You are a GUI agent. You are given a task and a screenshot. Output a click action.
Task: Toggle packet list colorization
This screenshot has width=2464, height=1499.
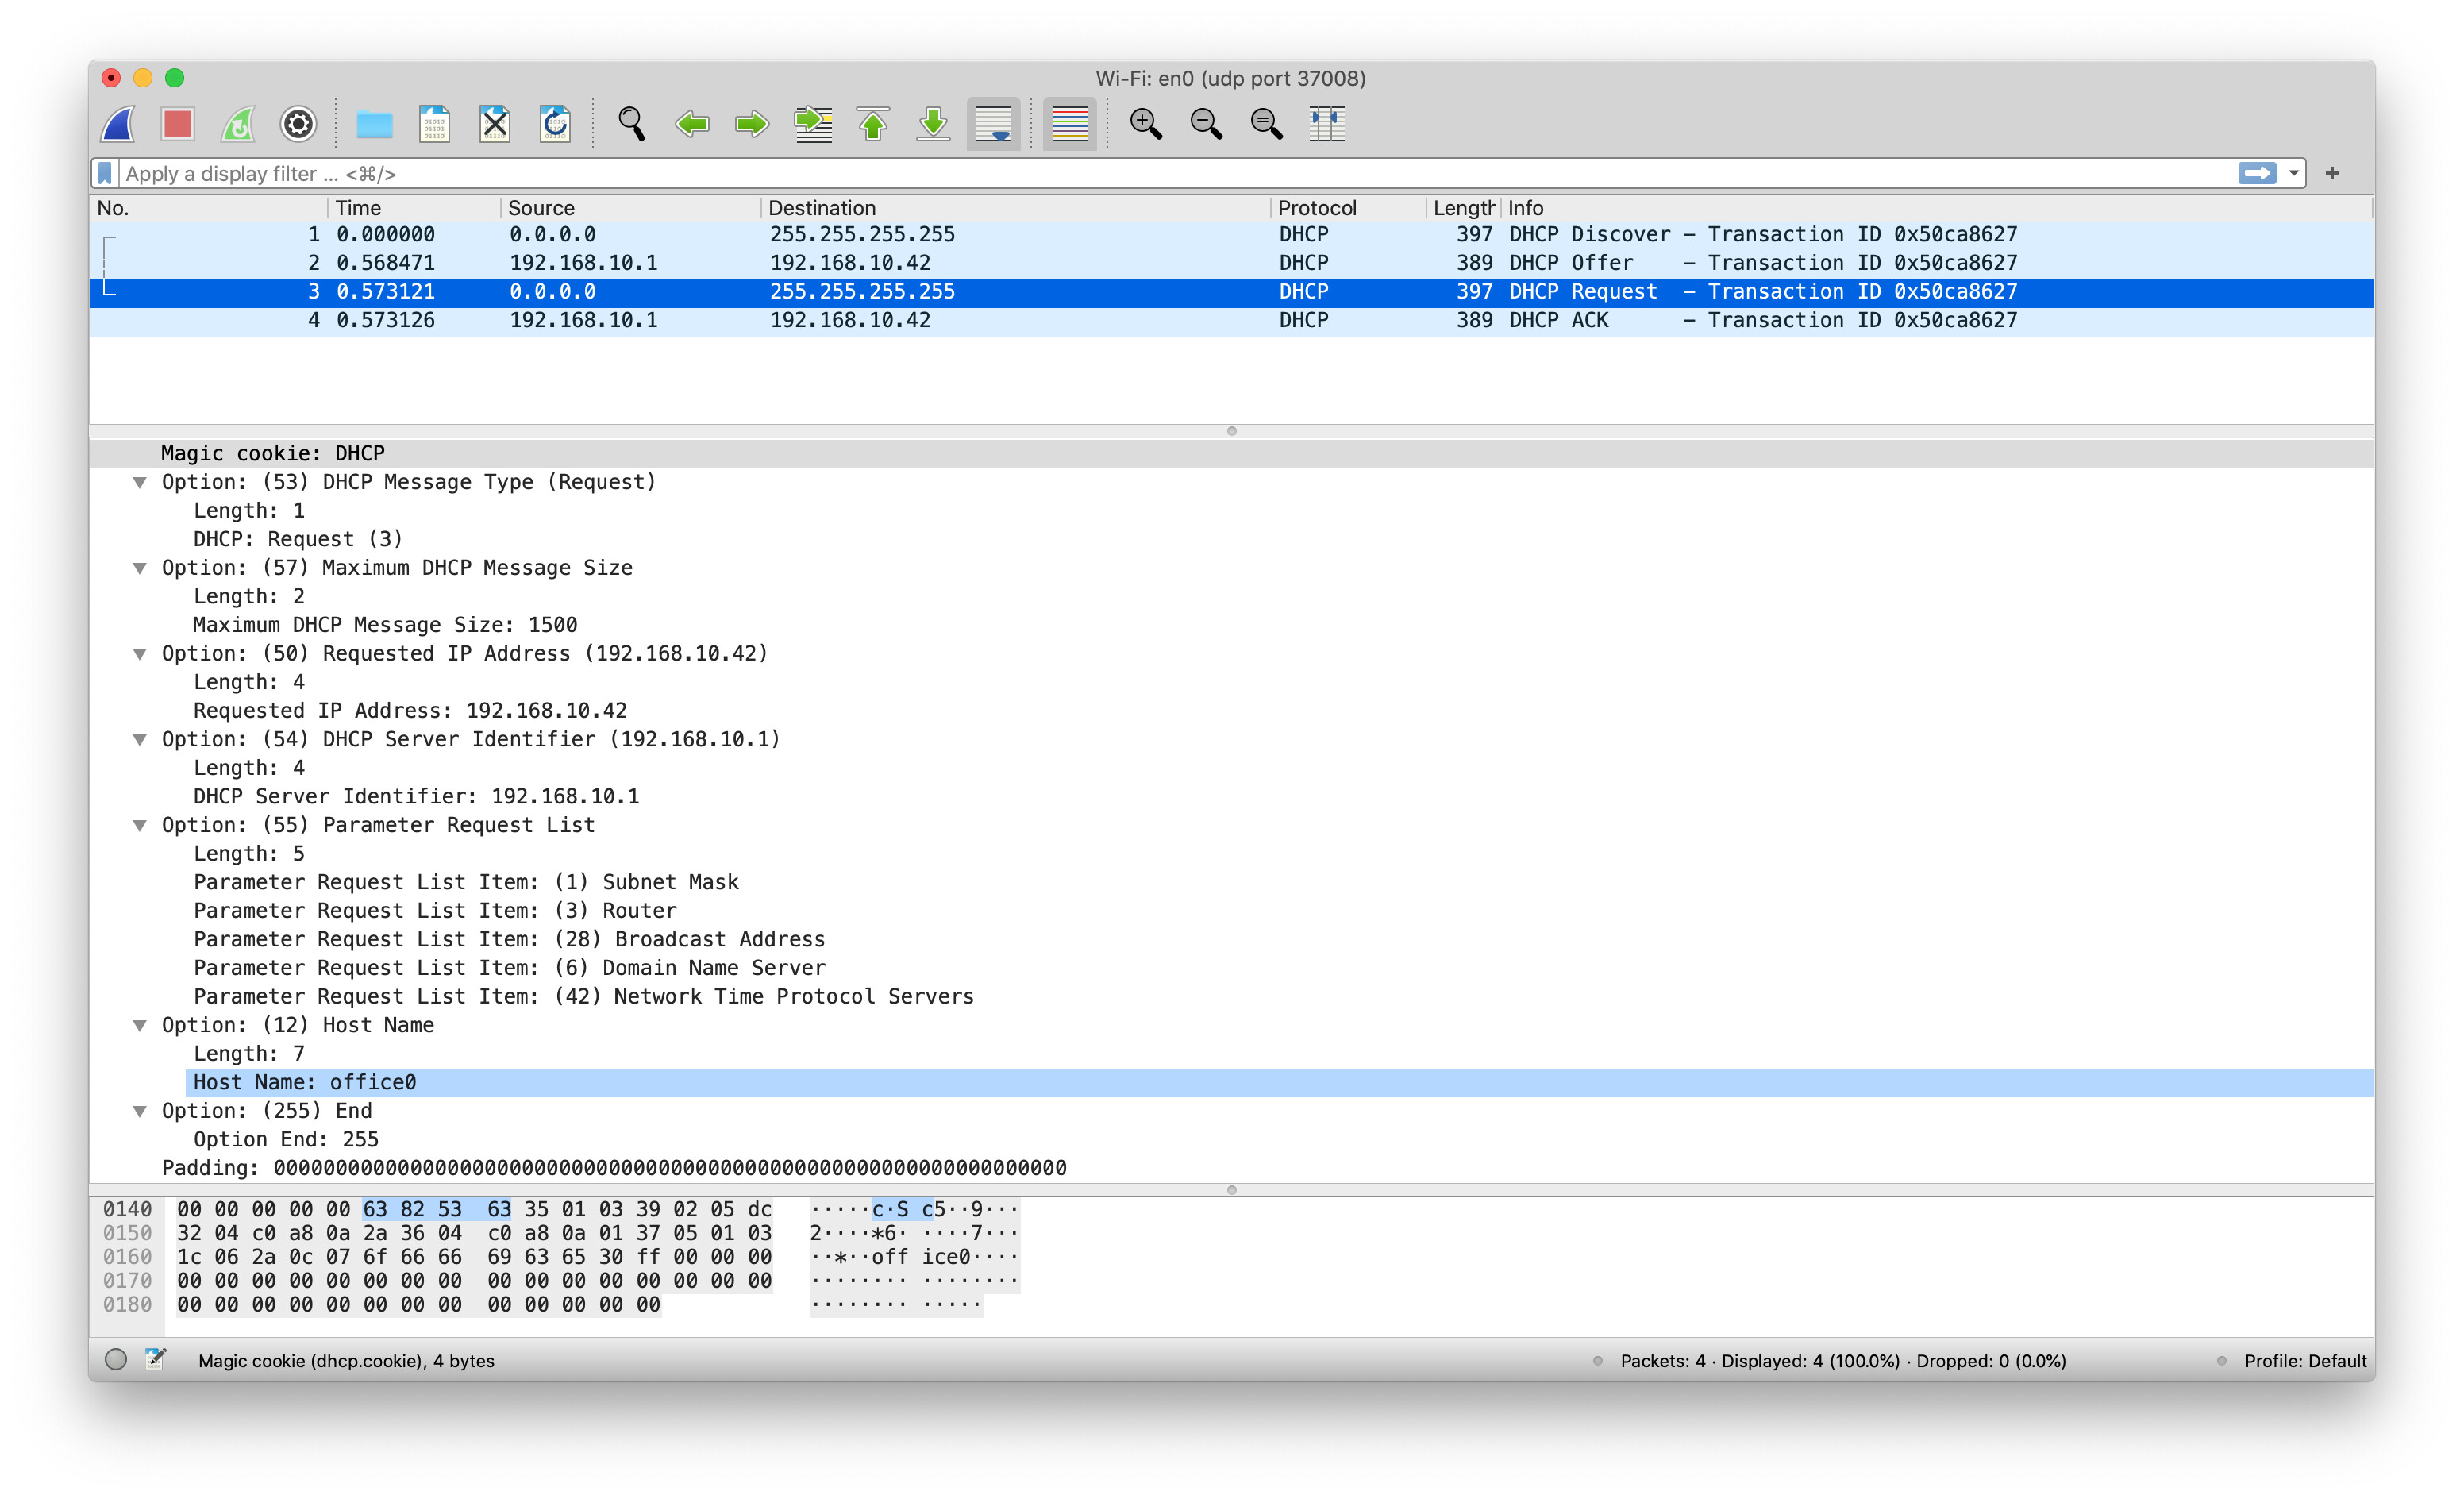(1069, 124)
